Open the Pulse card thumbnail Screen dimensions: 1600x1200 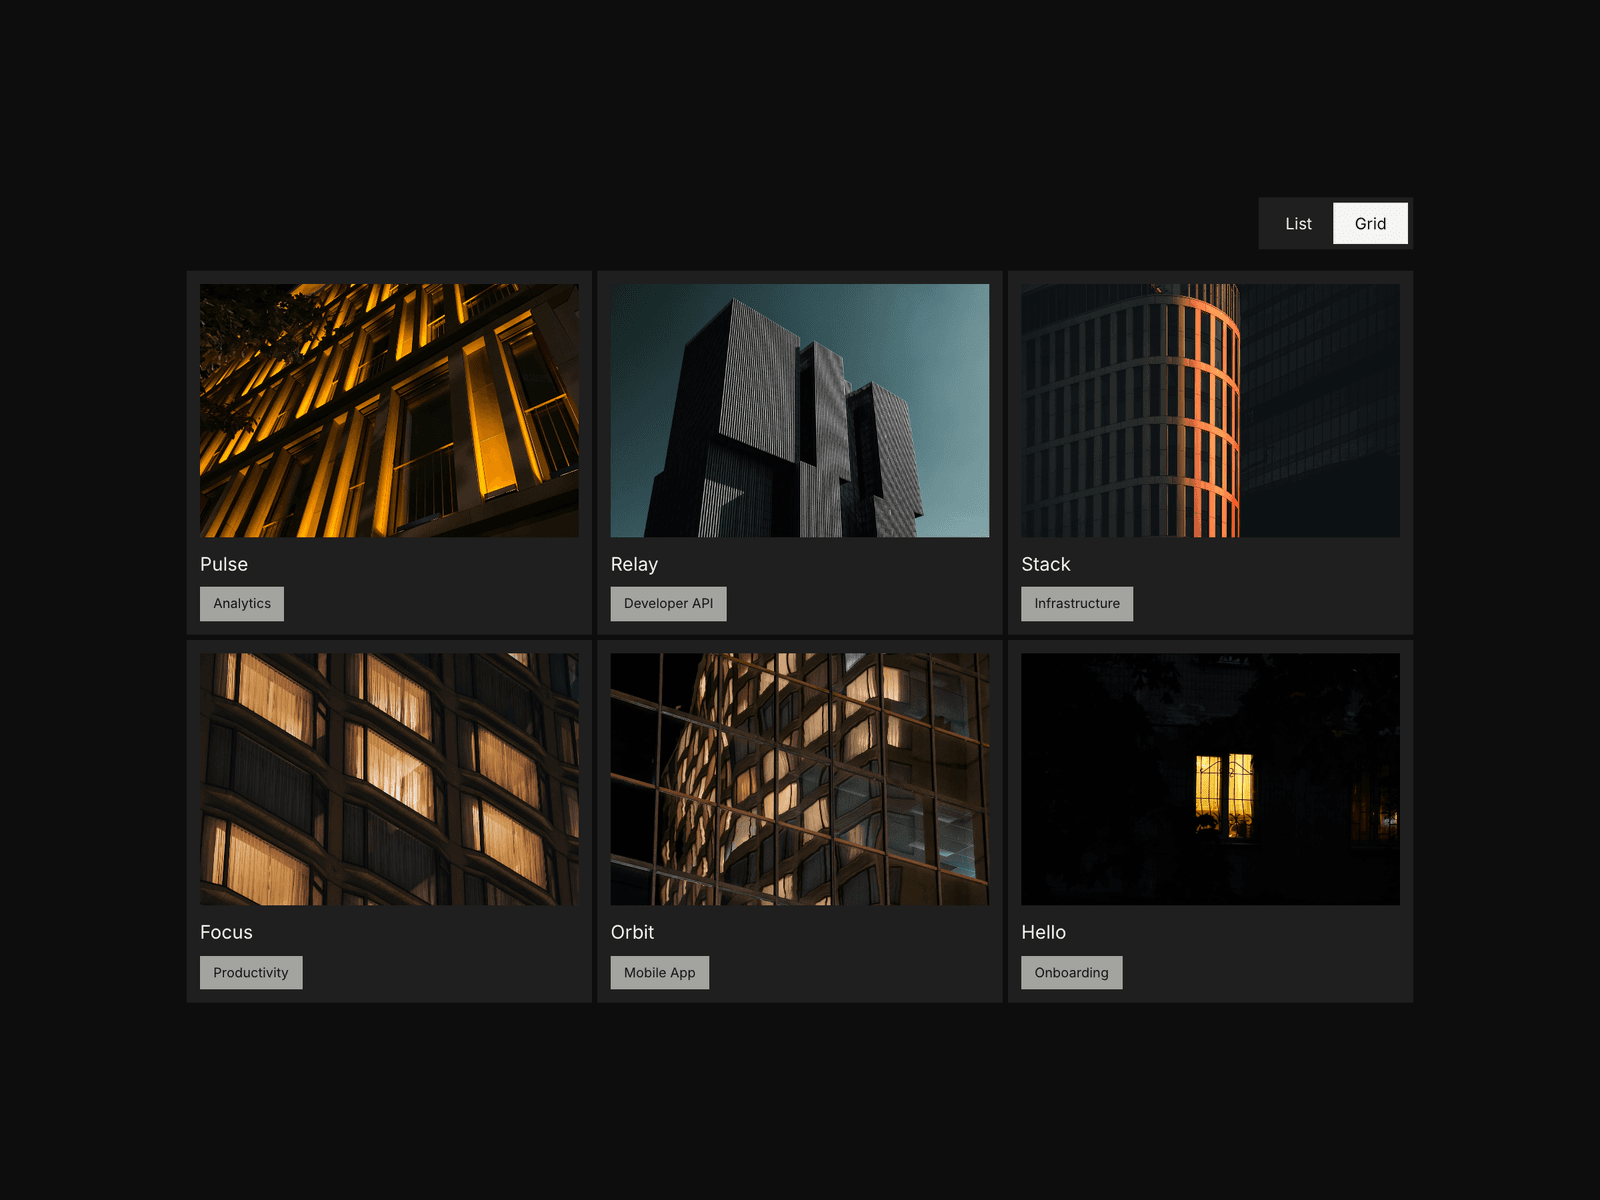pos(389,410)
